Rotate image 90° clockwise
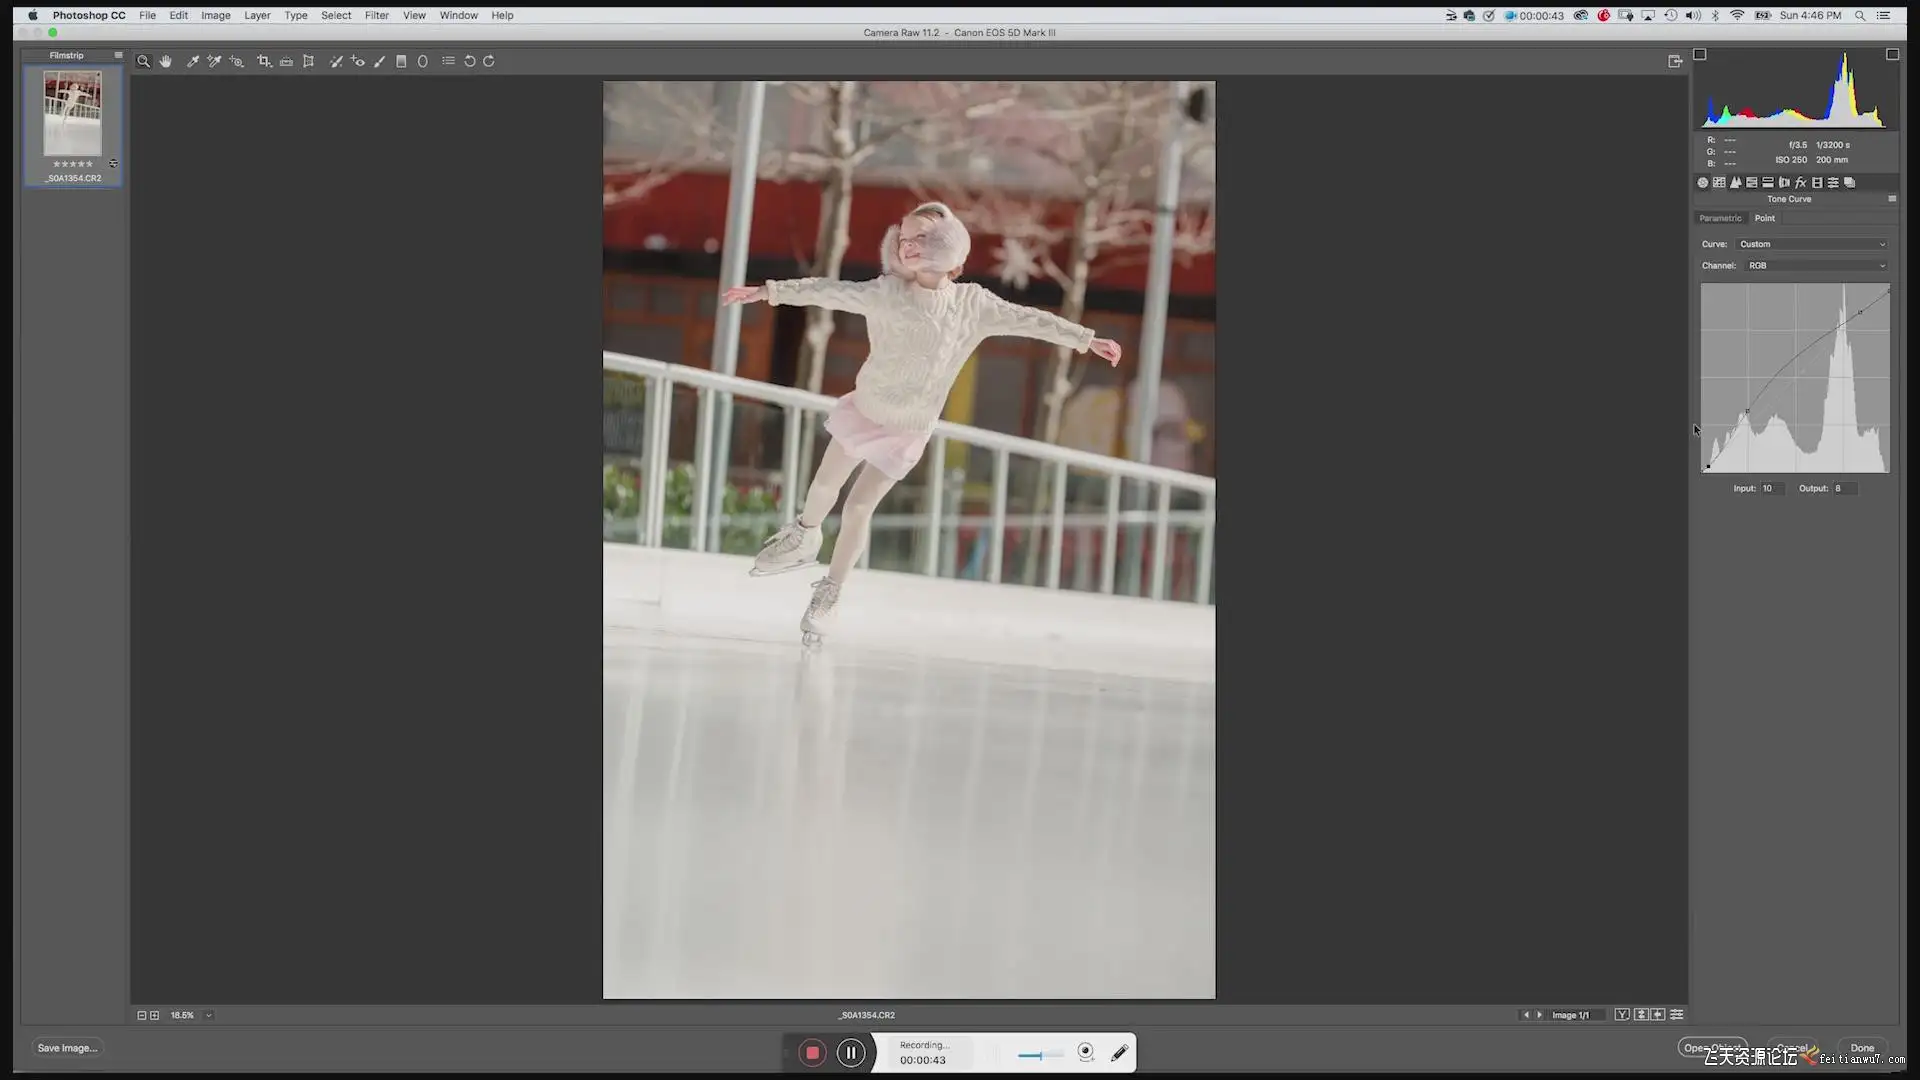Screen dimensions: 1920x1080 (489, 62)
